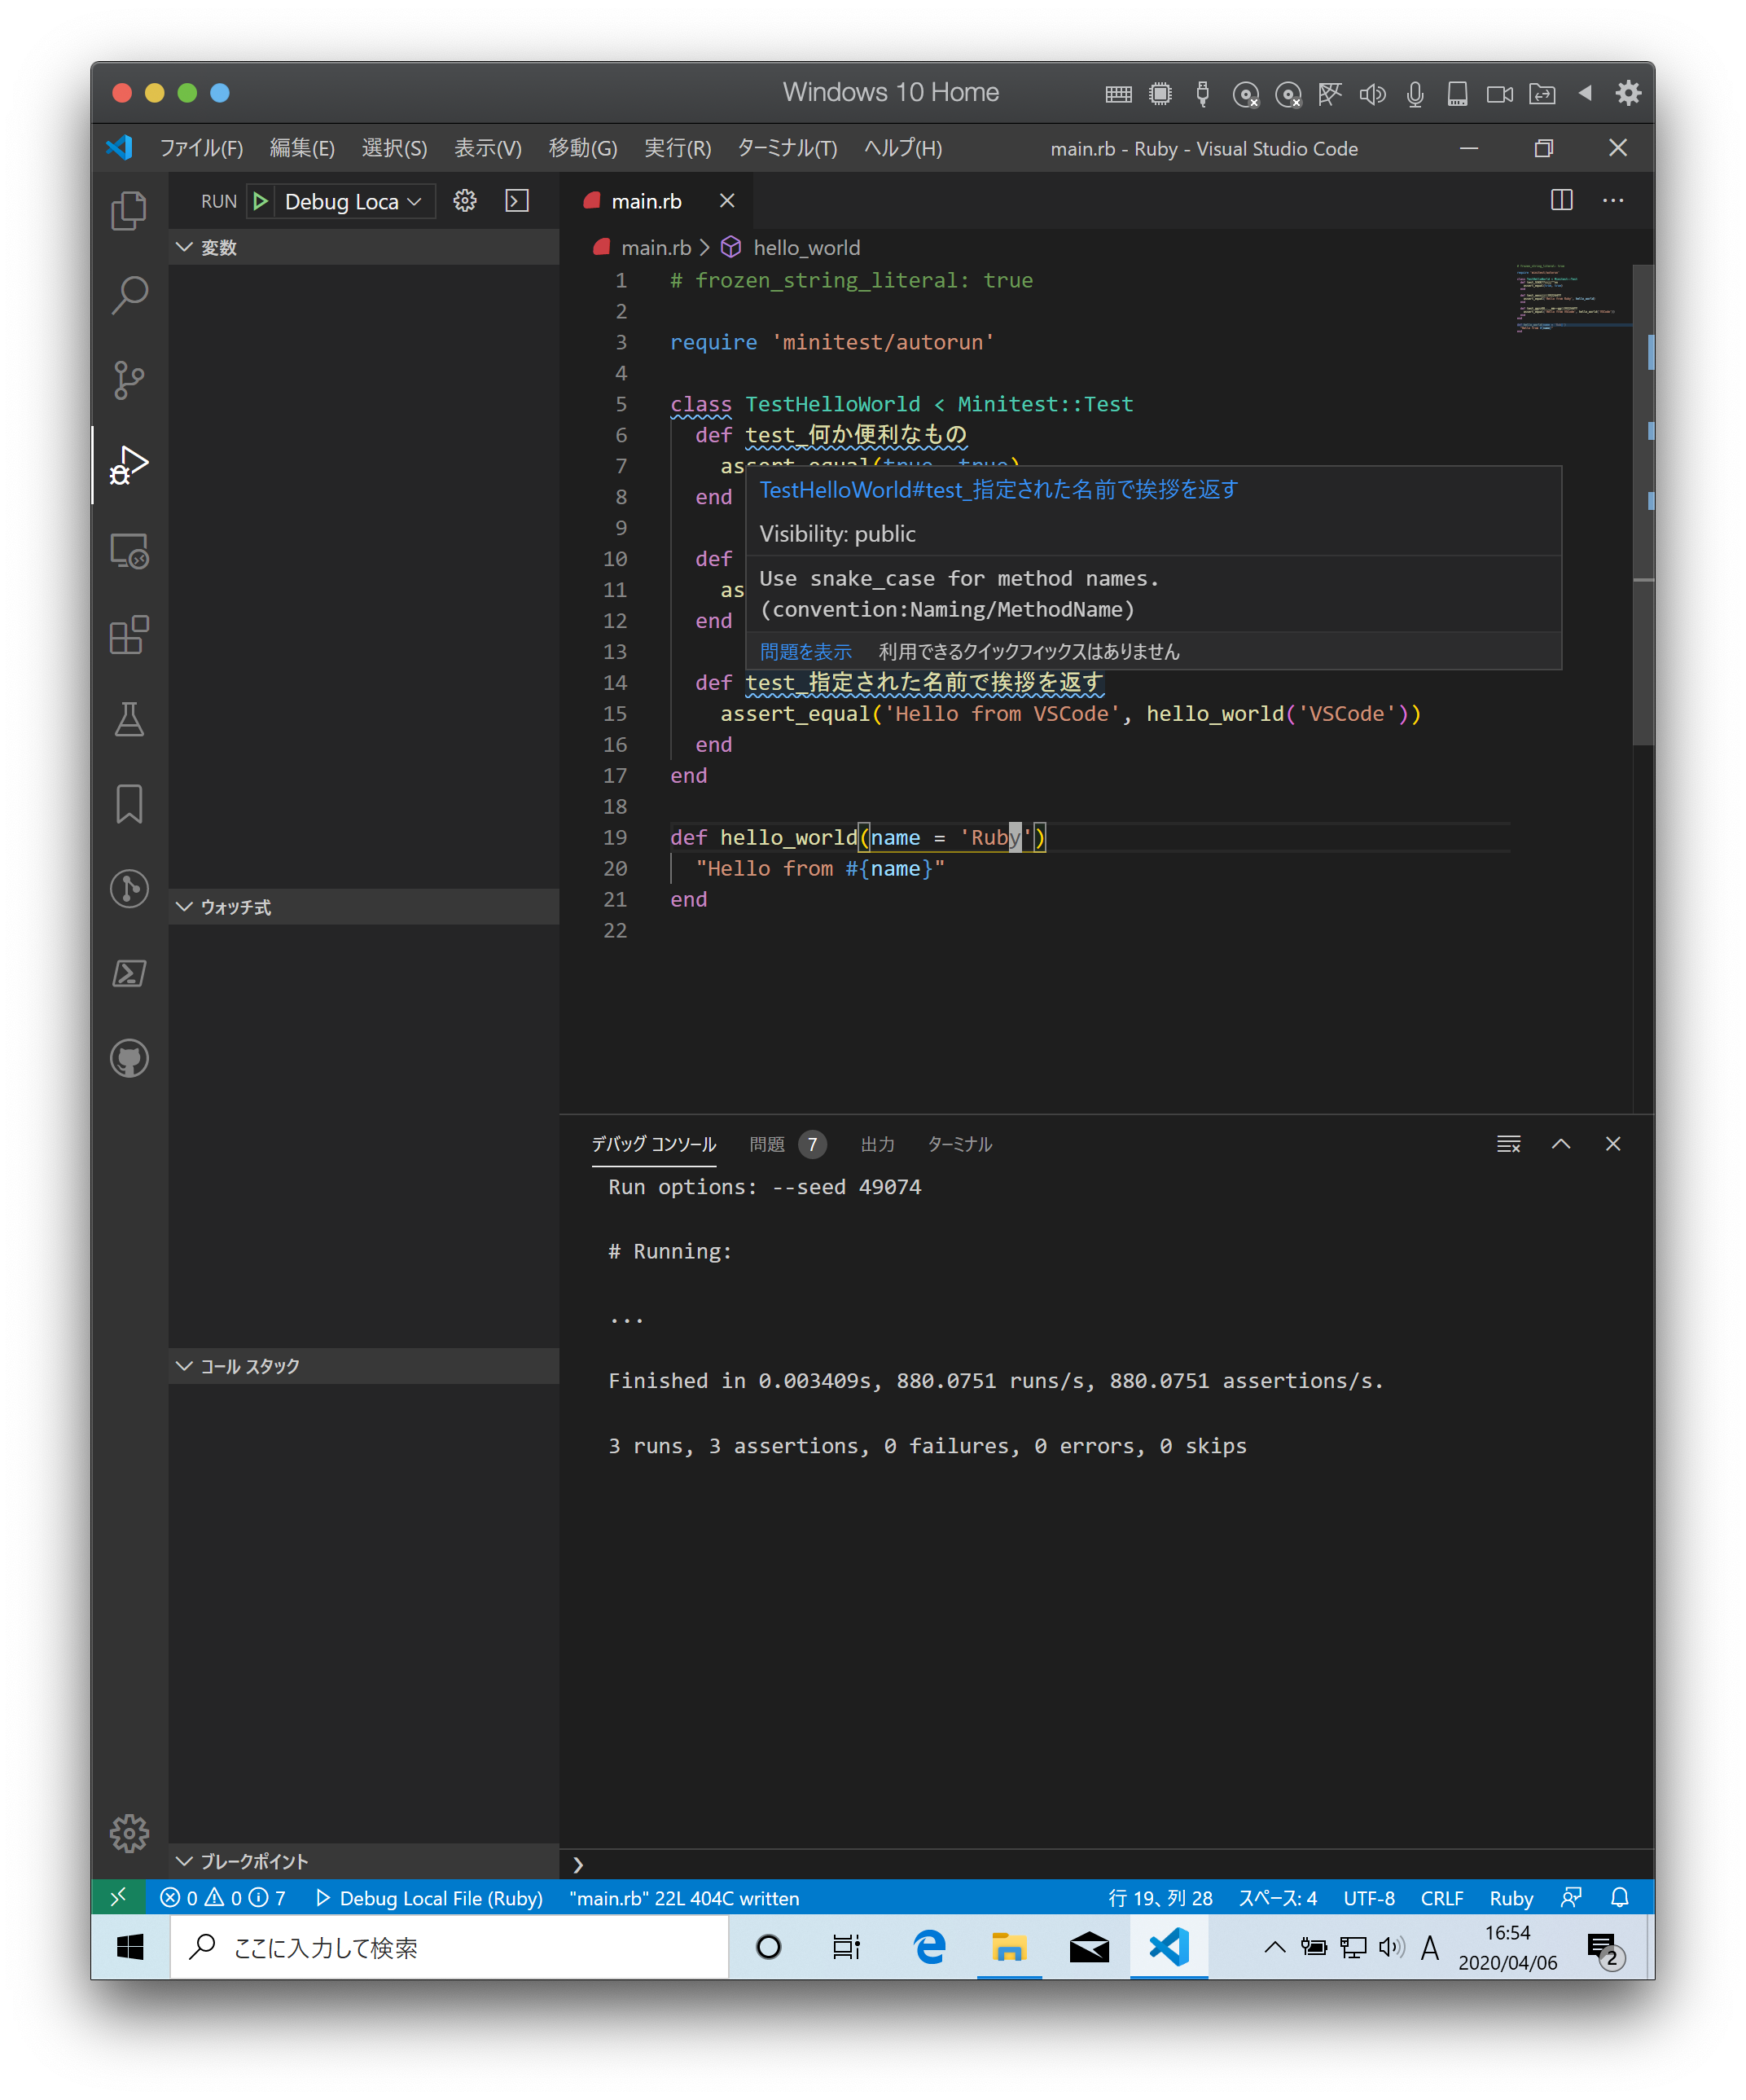Maximize the bottom panel size
Image resolution: width=1746 pixels, height=2100 pixels.
pos(1561,1144)
